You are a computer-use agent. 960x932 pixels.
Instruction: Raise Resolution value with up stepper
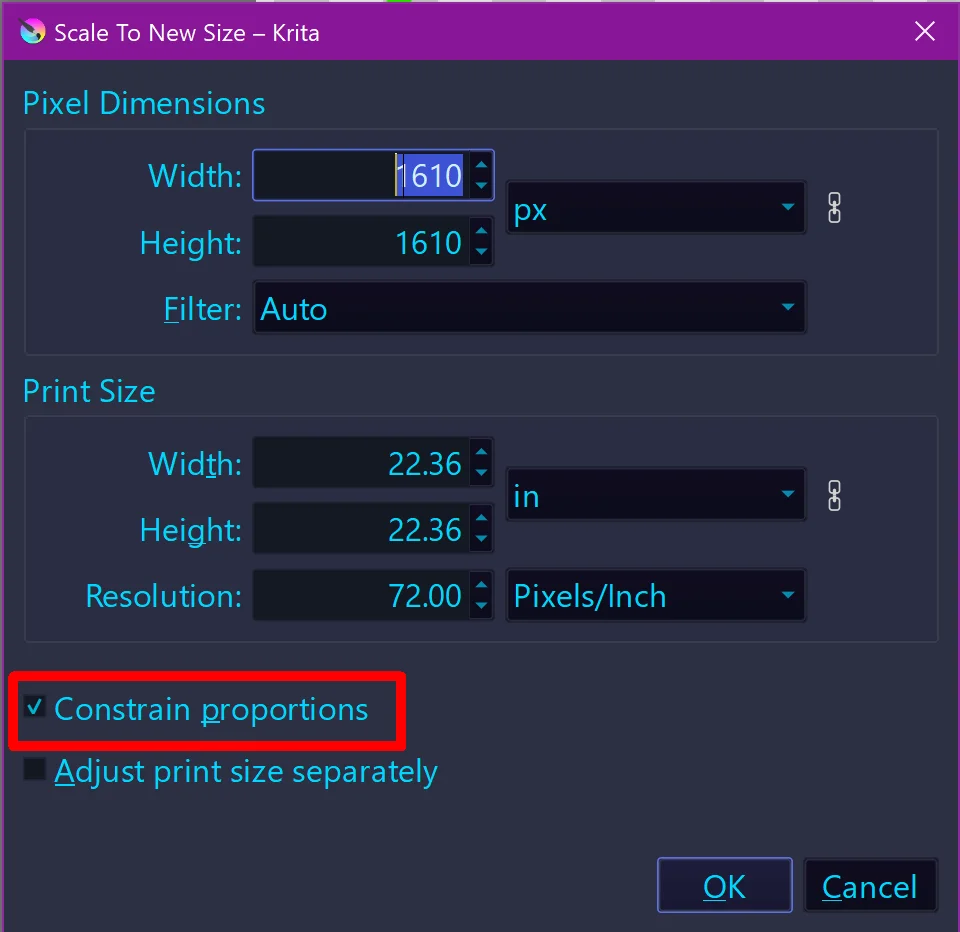coord(482,586)
